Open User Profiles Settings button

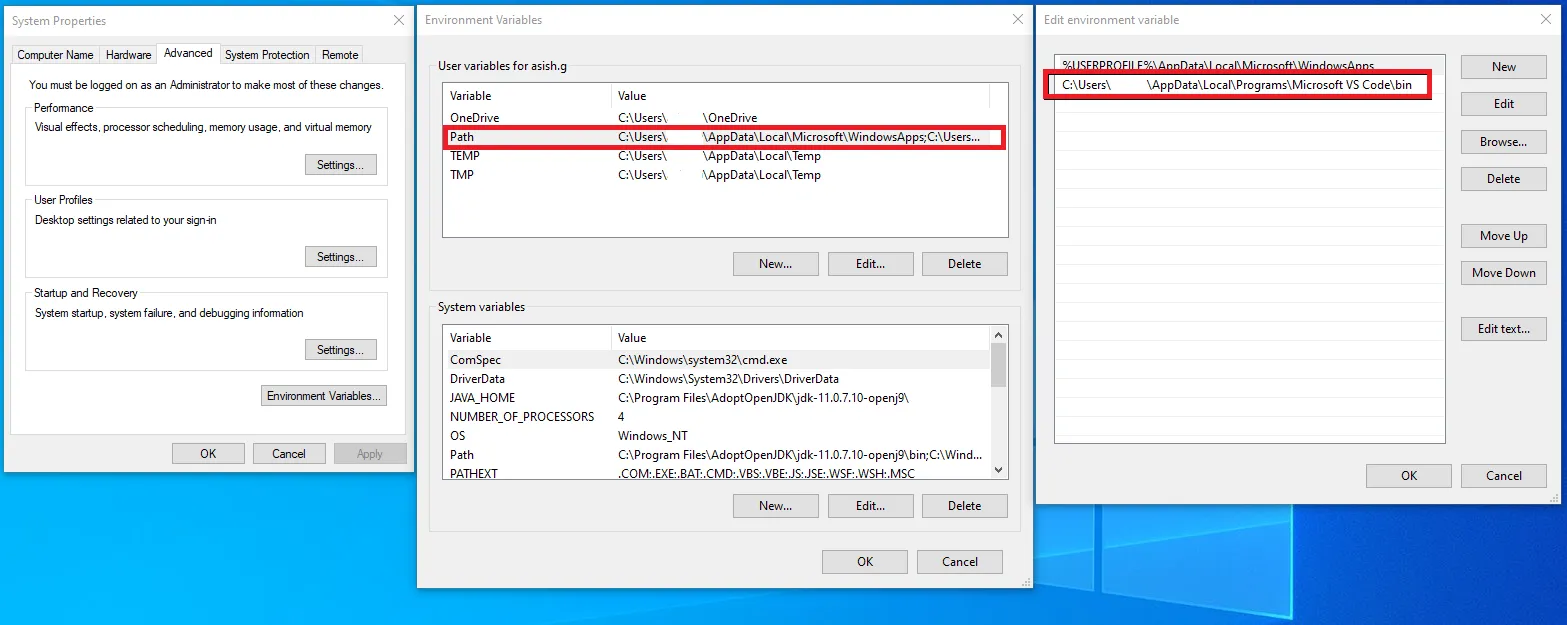(x=341, y=257)
